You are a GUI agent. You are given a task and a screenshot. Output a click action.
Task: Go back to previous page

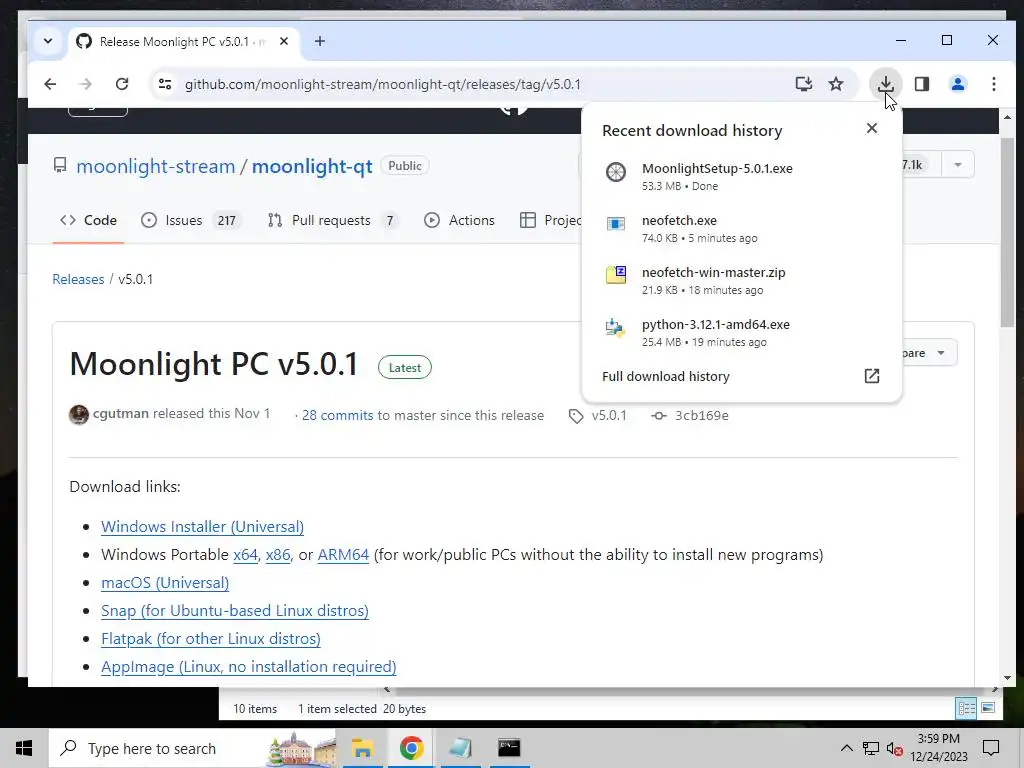coord(50,84)
